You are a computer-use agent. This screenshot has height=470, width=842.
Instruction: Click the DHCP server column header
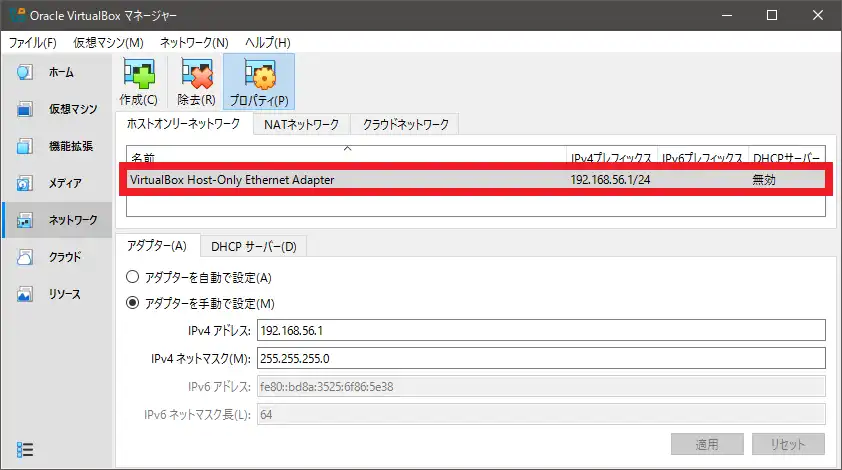click(x=787, y=156)
